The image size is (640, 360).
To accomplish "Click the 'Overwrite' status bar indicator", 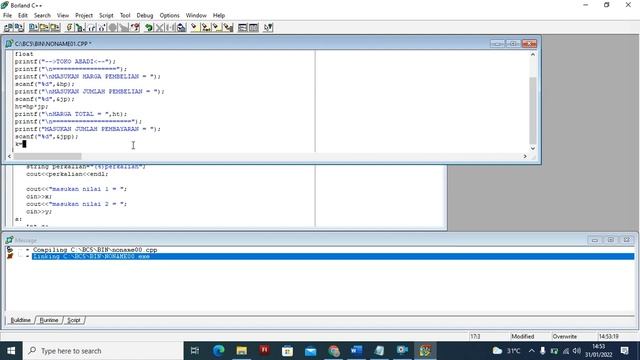I will 564,336.
